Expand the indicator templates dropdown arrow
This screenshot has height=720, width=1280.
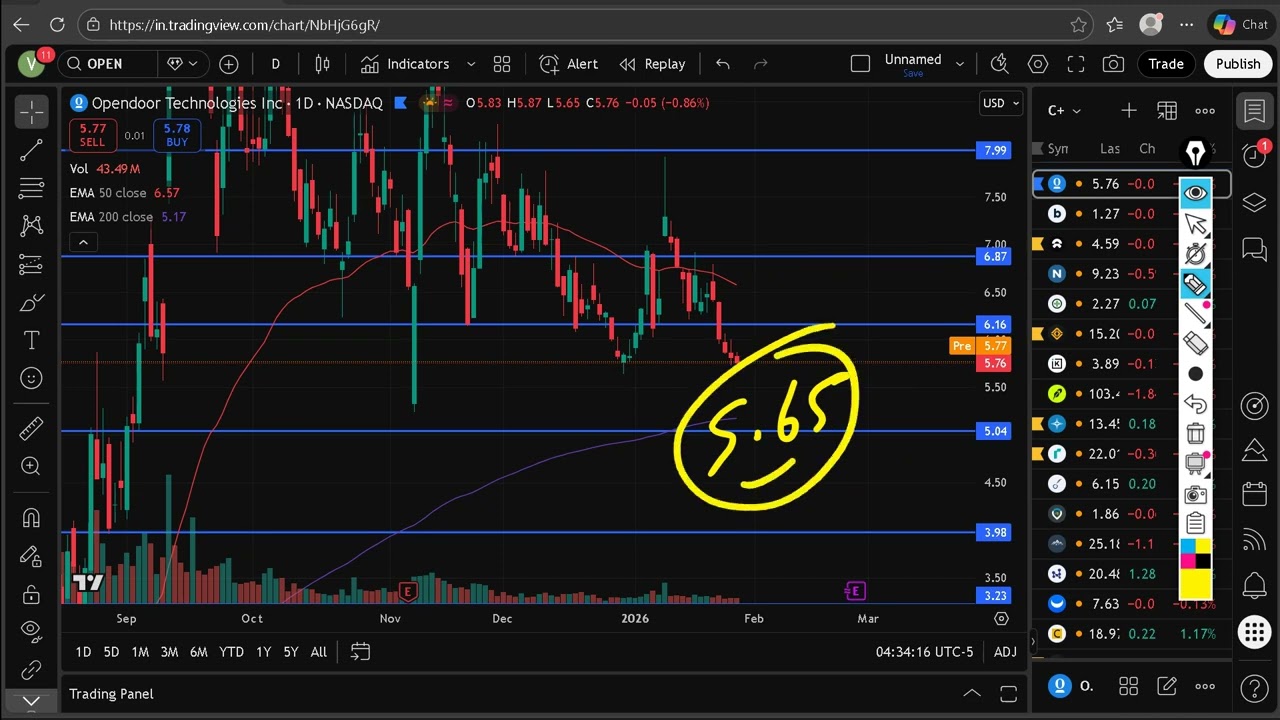[471, 64]
